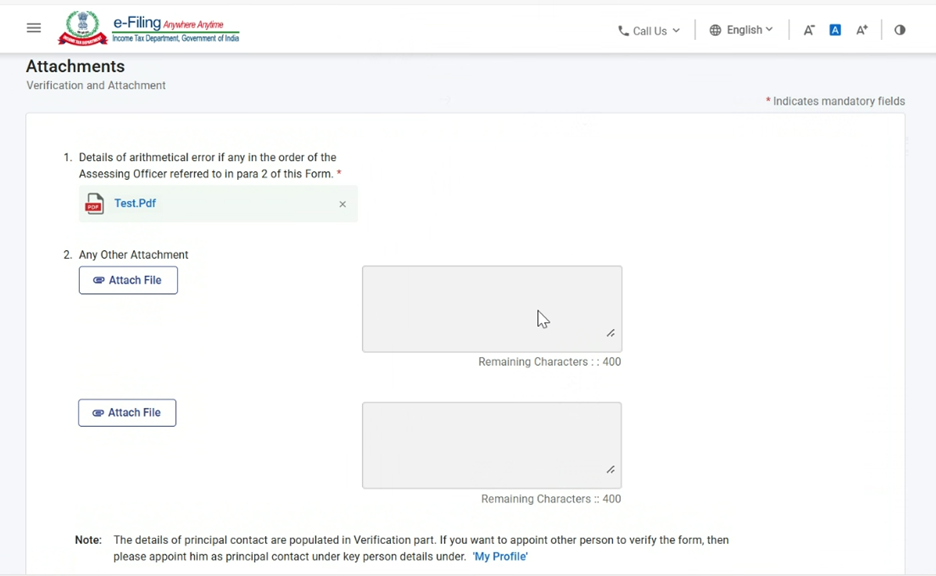Click the PDF icon next to Test.Pdf

[x=94, y=204]
